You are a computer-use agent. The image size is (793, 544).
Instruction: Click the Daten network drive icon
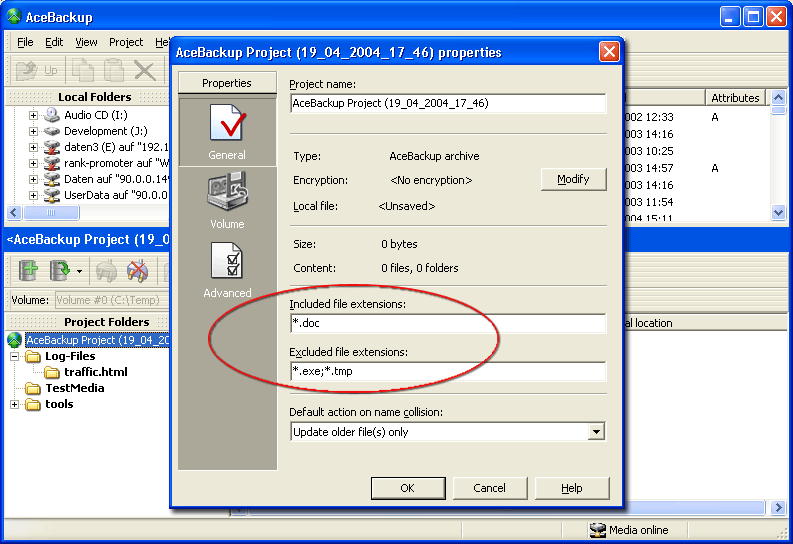pos(52,179)
